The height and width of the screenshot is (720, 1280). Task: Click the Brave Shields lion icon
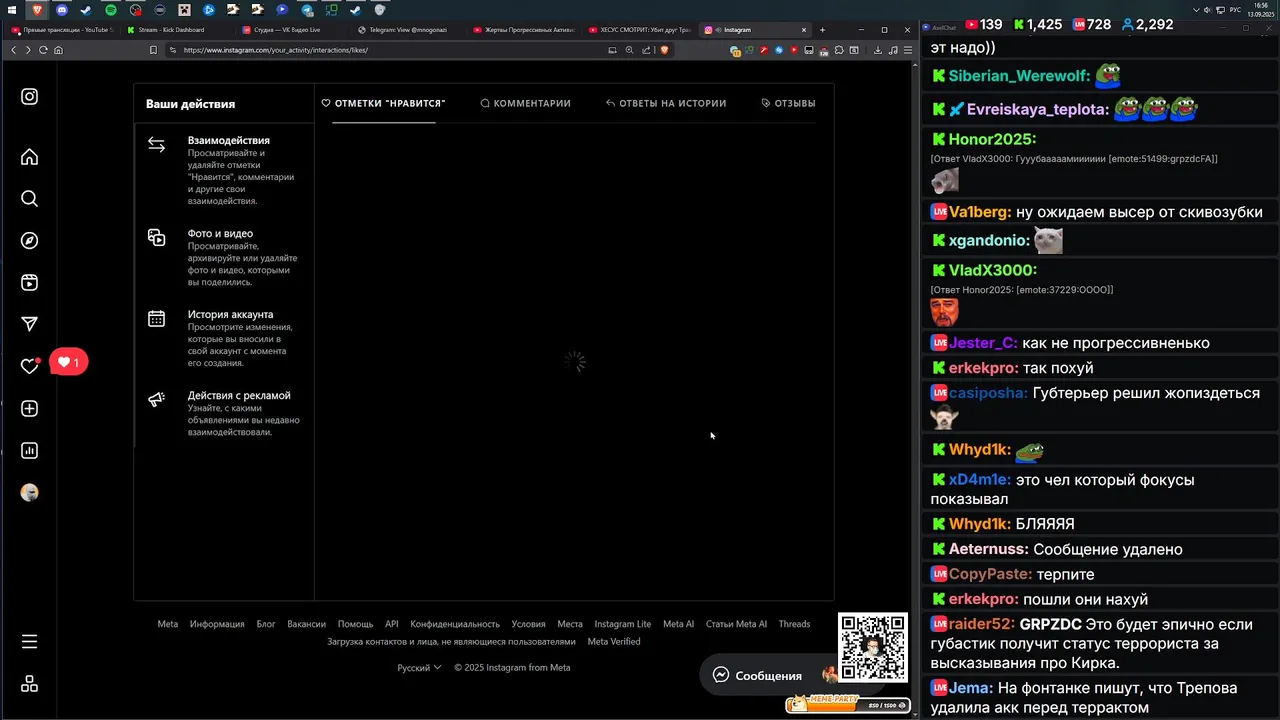pos(664,50)
